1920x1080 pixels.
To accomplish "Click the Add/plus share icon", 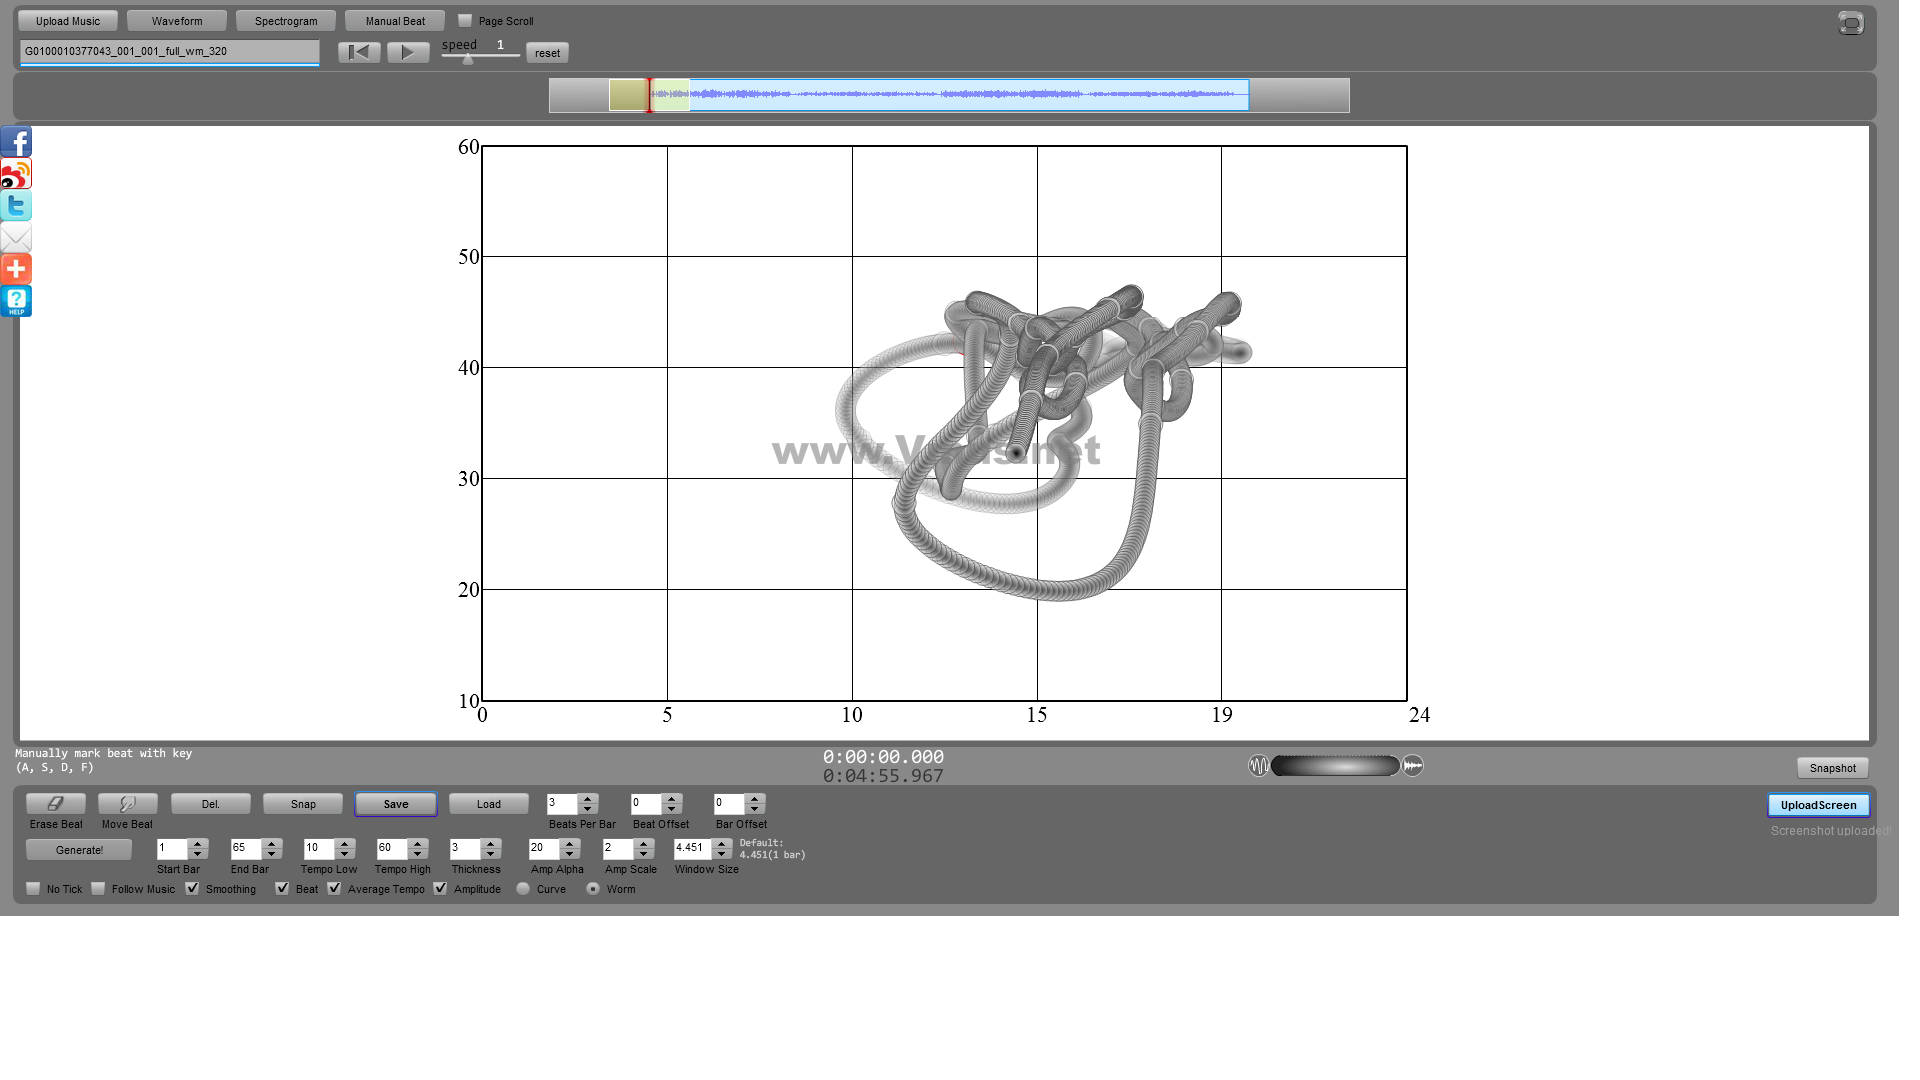I will pyautogui.click(x=16, y=269).
